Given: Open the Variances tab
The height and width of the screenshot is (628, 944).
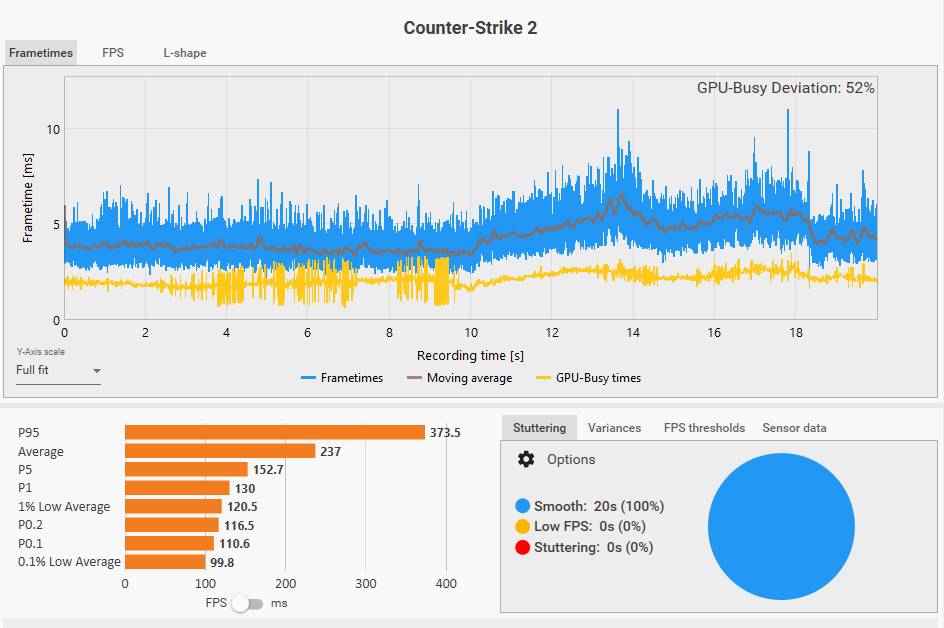Looking at the screenshot, I should click(x=614, y=428).
